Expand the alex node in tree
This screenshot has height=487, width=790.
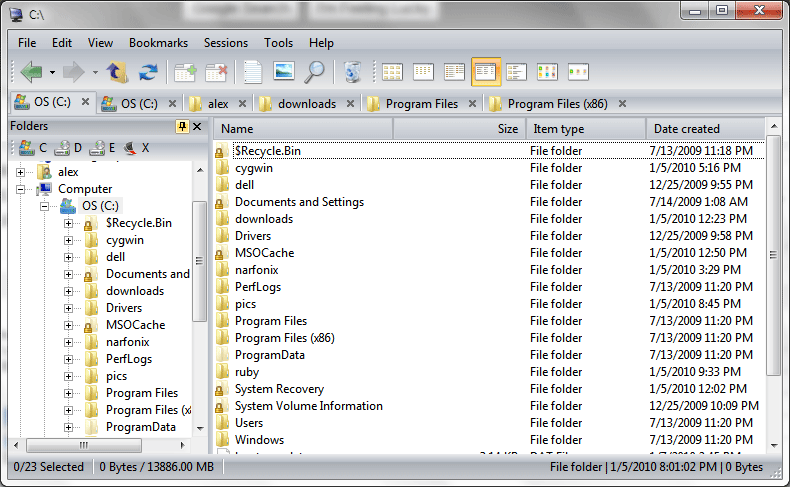[20, 172]
